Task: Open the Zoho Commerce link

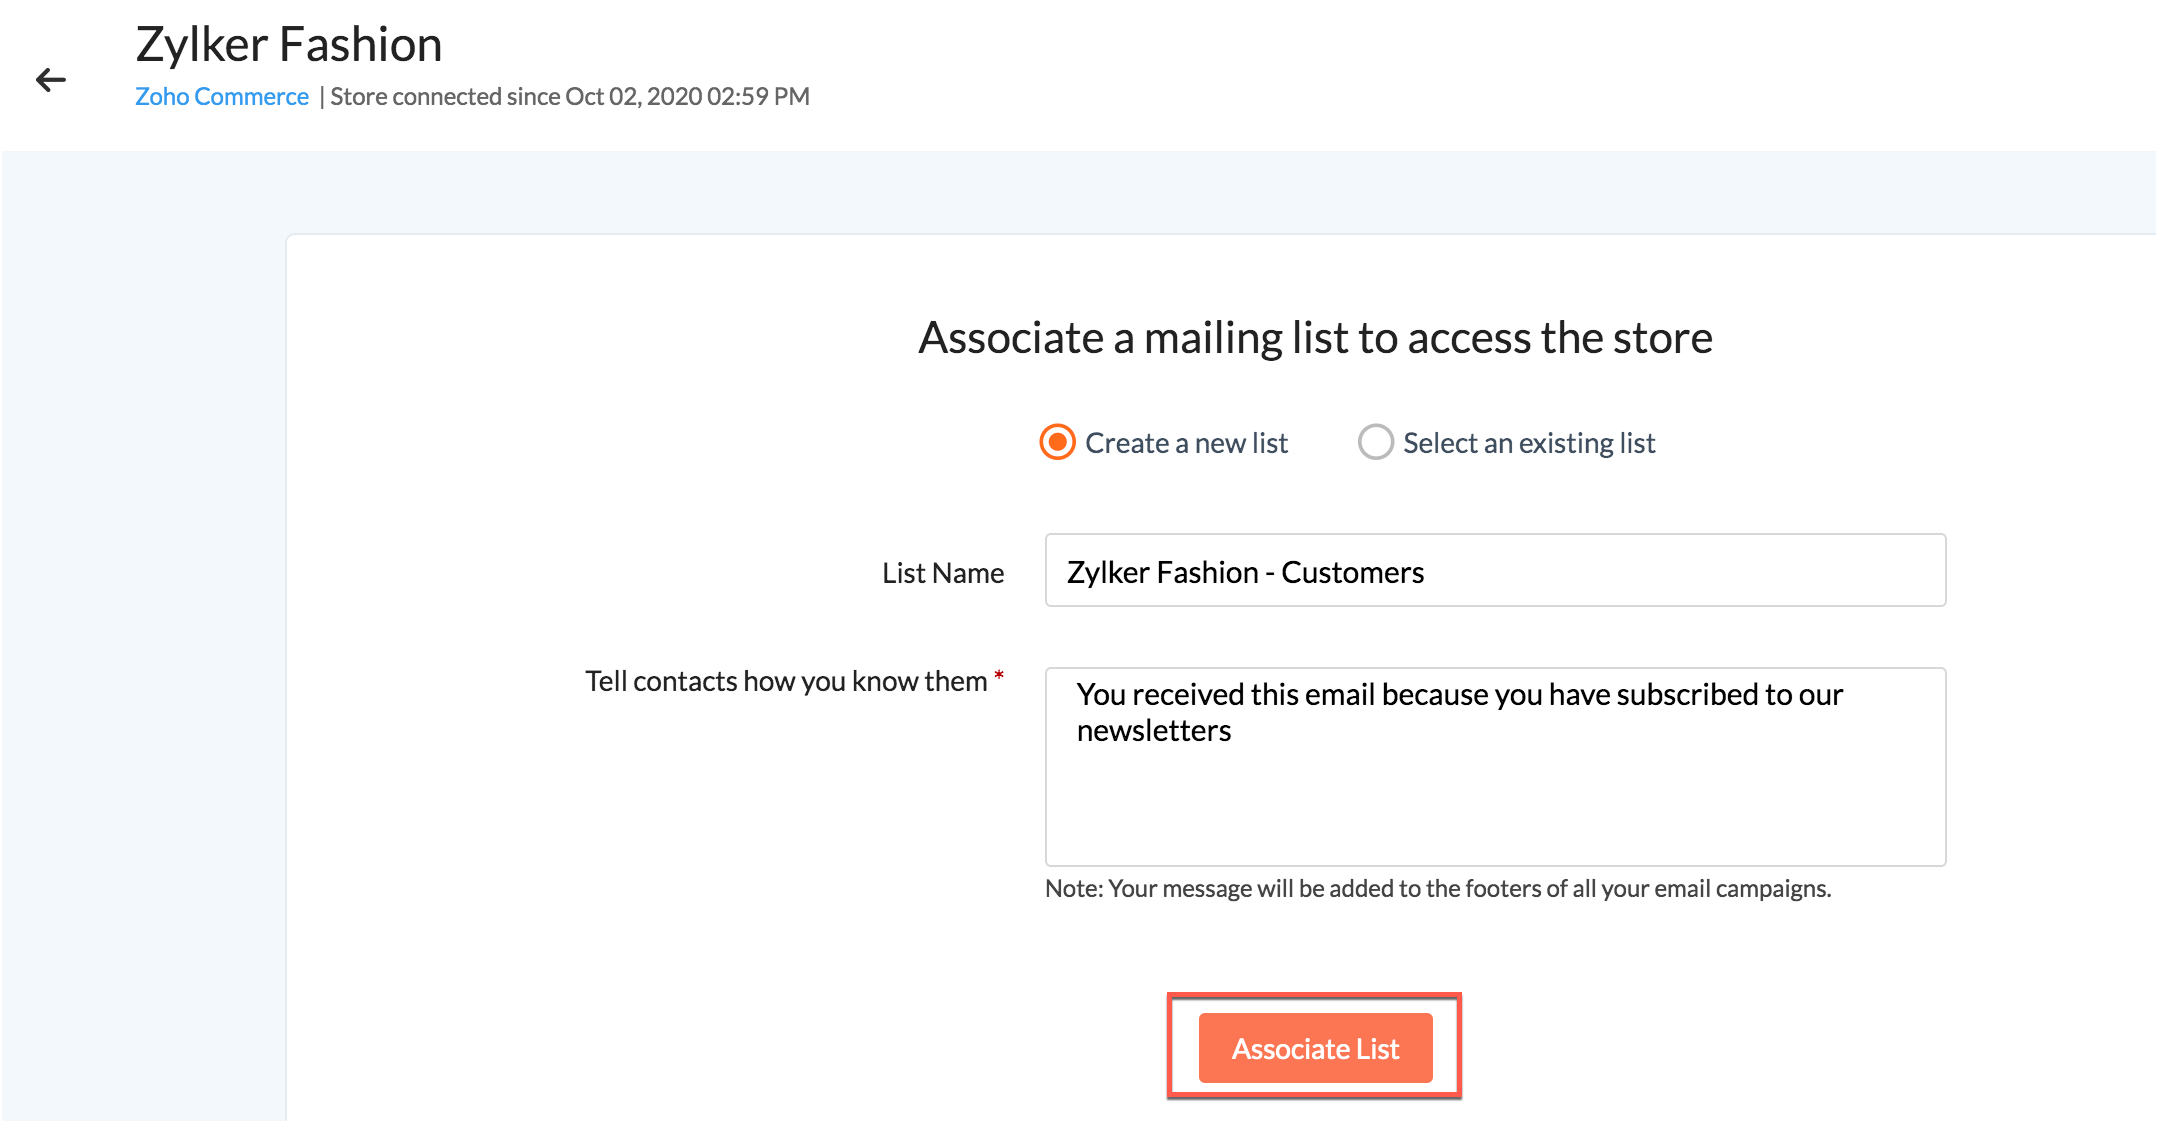Action: [x=221, y=97]
